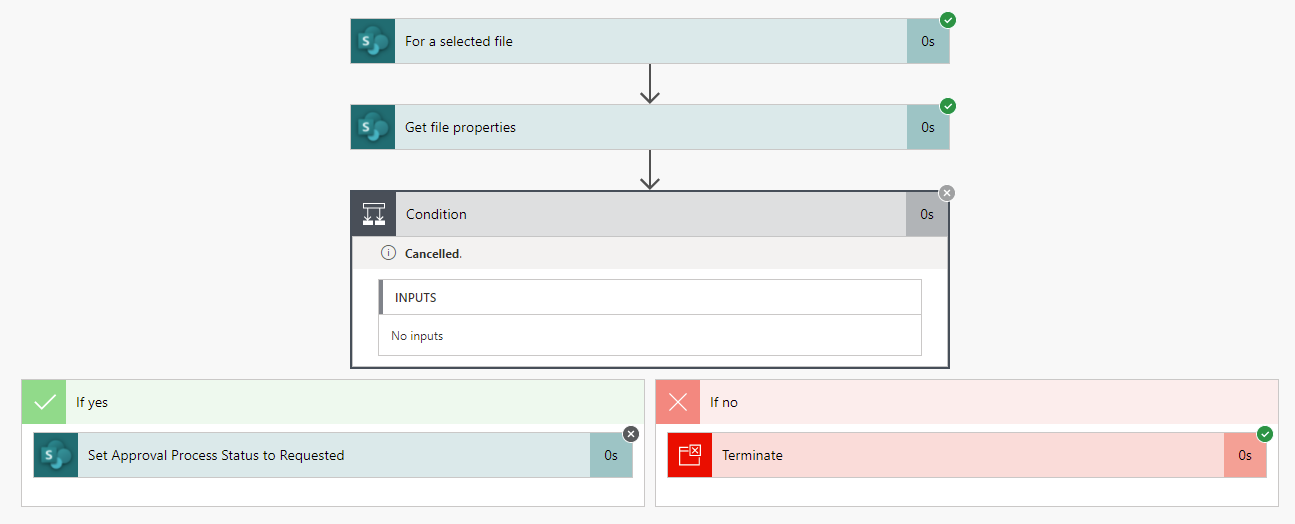
Task: Click the INPUTS section heading
Action: point(416,297)
